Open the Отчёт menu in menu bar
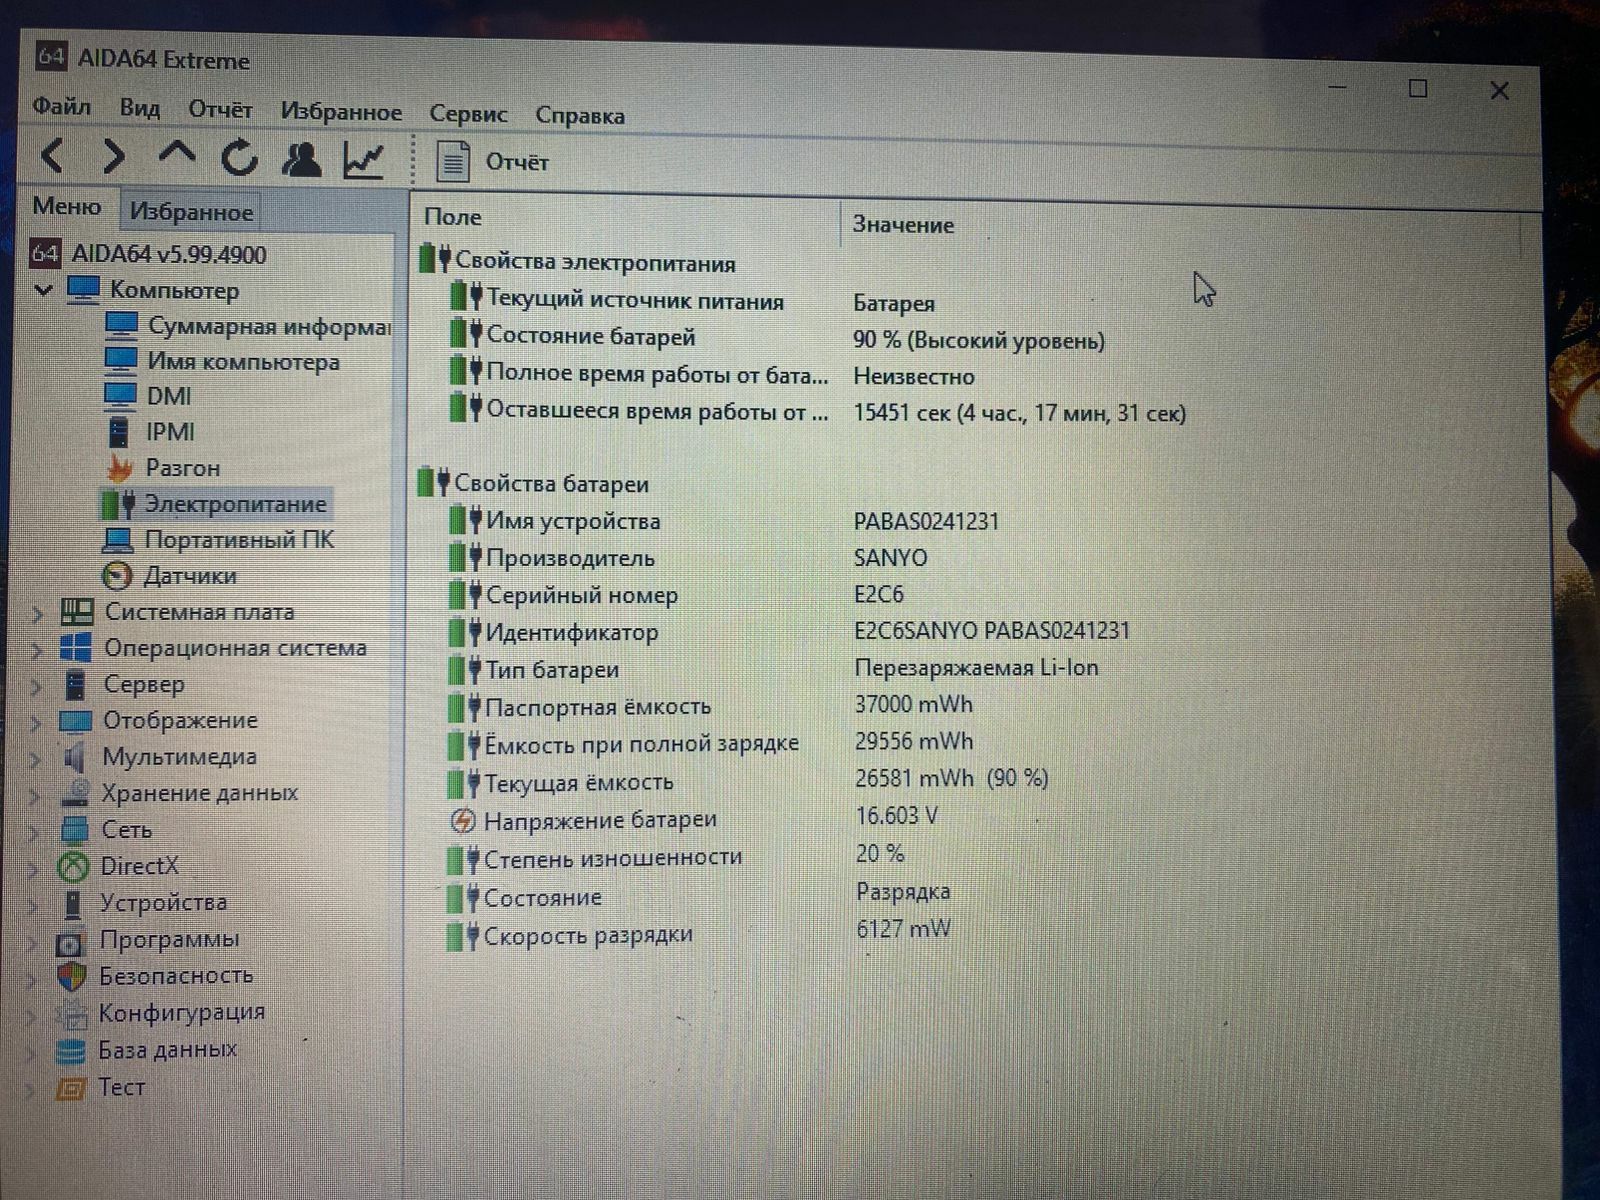Image resolution: width=1600 pixels, height=1200 pixels. tap(220, 109)
